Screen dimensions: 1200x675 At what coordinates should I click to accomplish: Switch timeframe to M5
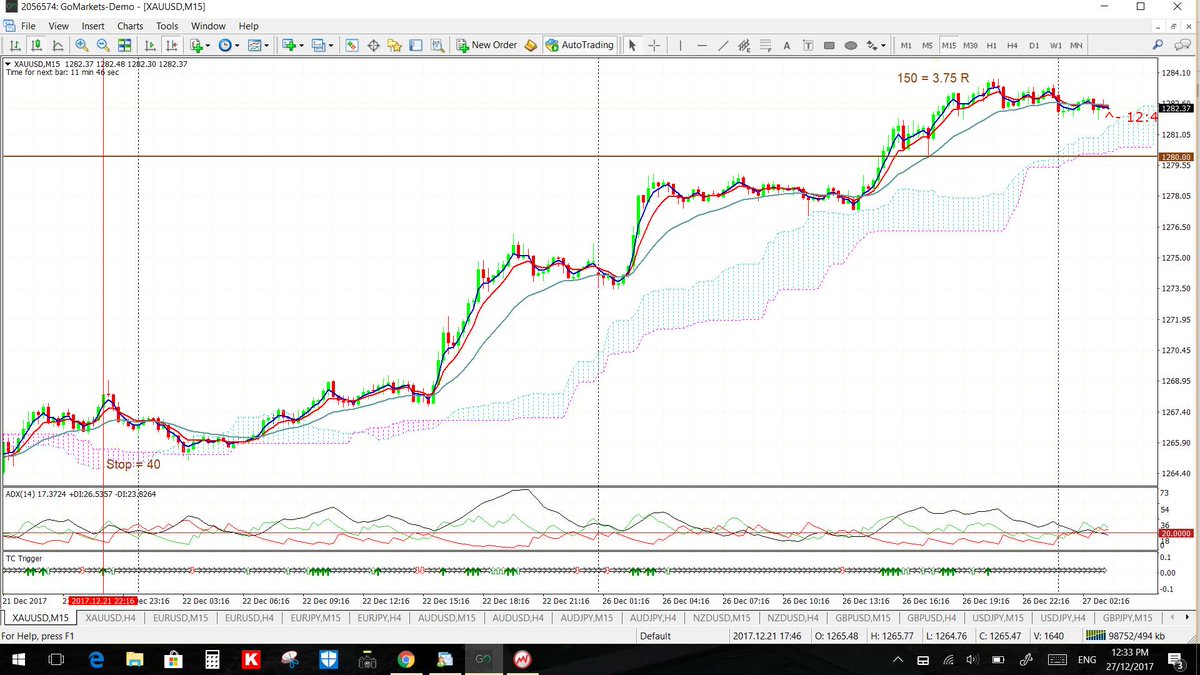[927, 45]
